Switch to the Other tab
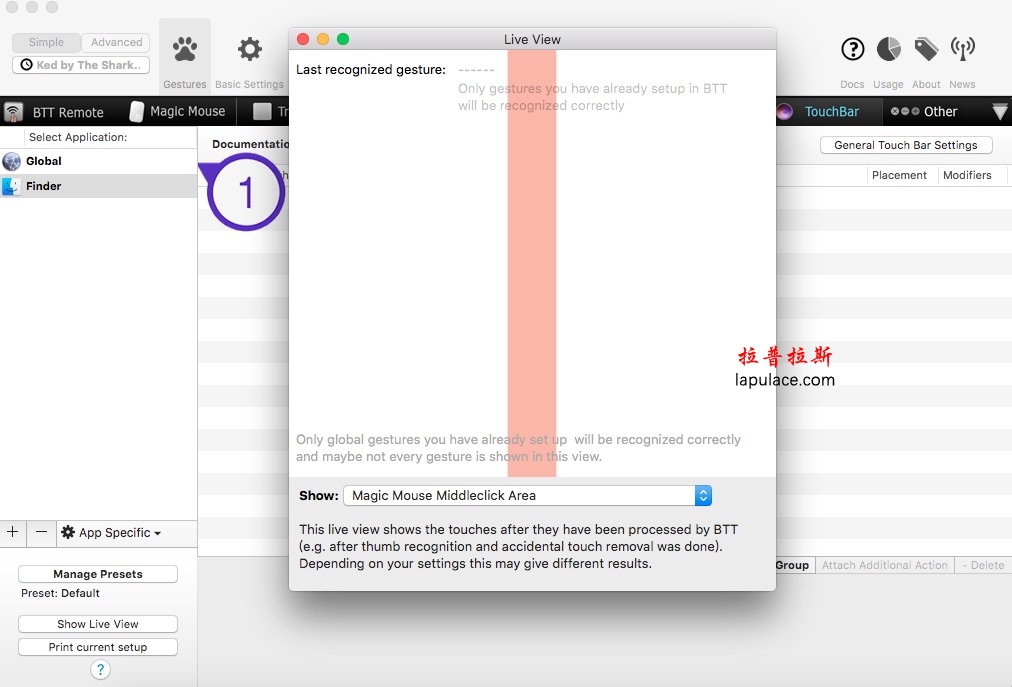Image resolution: width=1012 pixels, height=687 pixels. (924, 112)
